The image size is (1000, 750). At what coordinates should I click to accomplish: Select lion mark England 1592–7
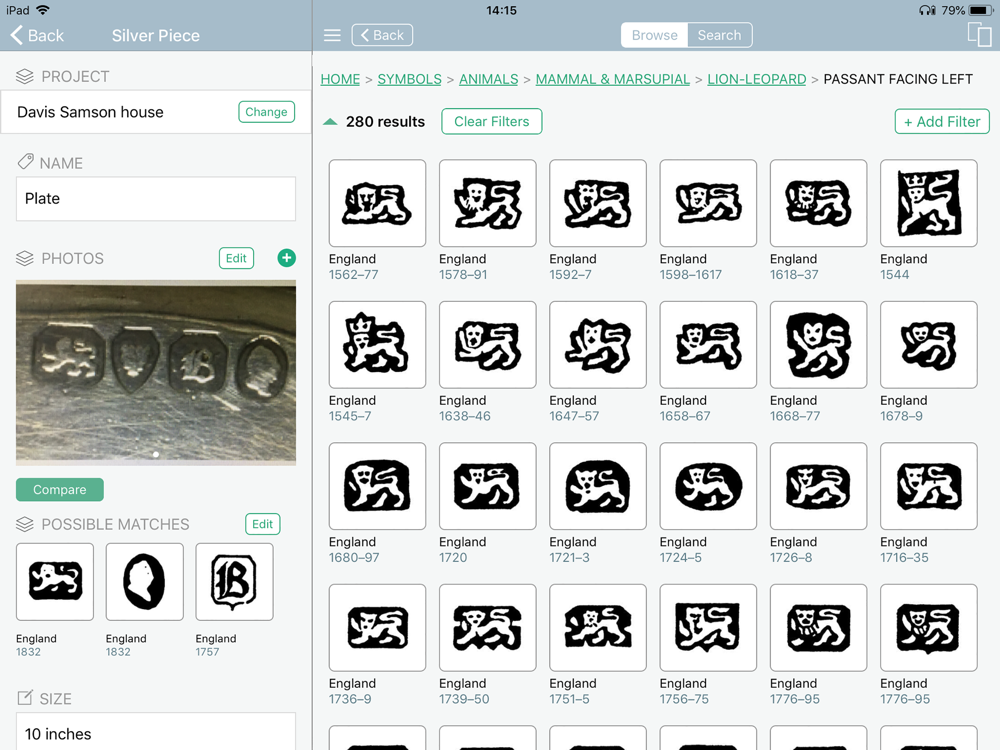[x=598, y=203]
